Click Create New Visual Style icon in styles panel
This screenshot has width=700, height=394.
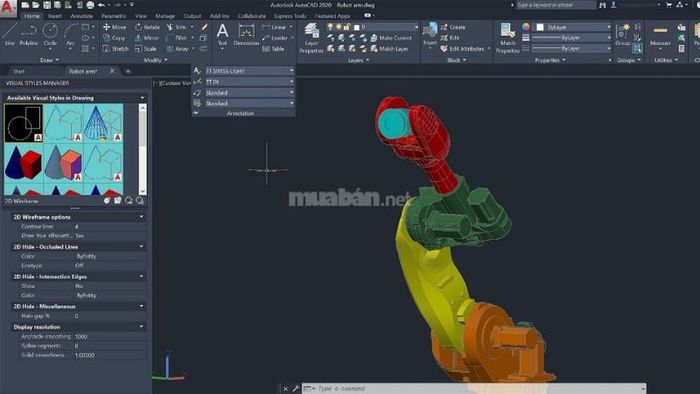click(107, 201)
